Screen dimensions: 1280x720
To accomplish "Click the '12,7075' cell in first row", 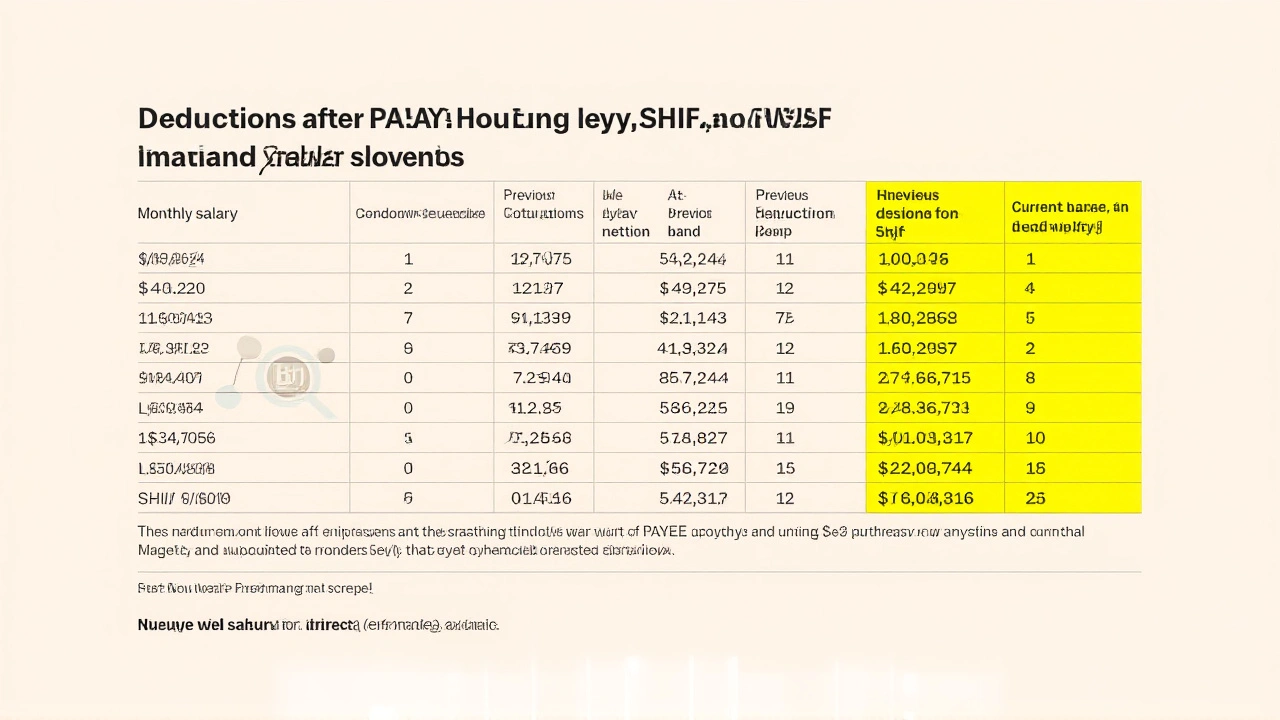I will [x=540, y=258].
